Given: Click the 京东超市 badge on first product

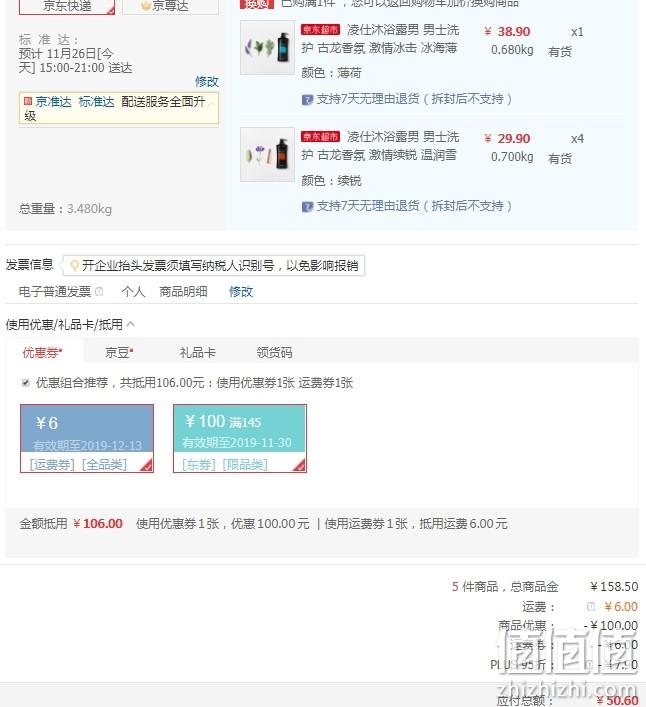Looking at the screenshot, I should pos(320,30).
